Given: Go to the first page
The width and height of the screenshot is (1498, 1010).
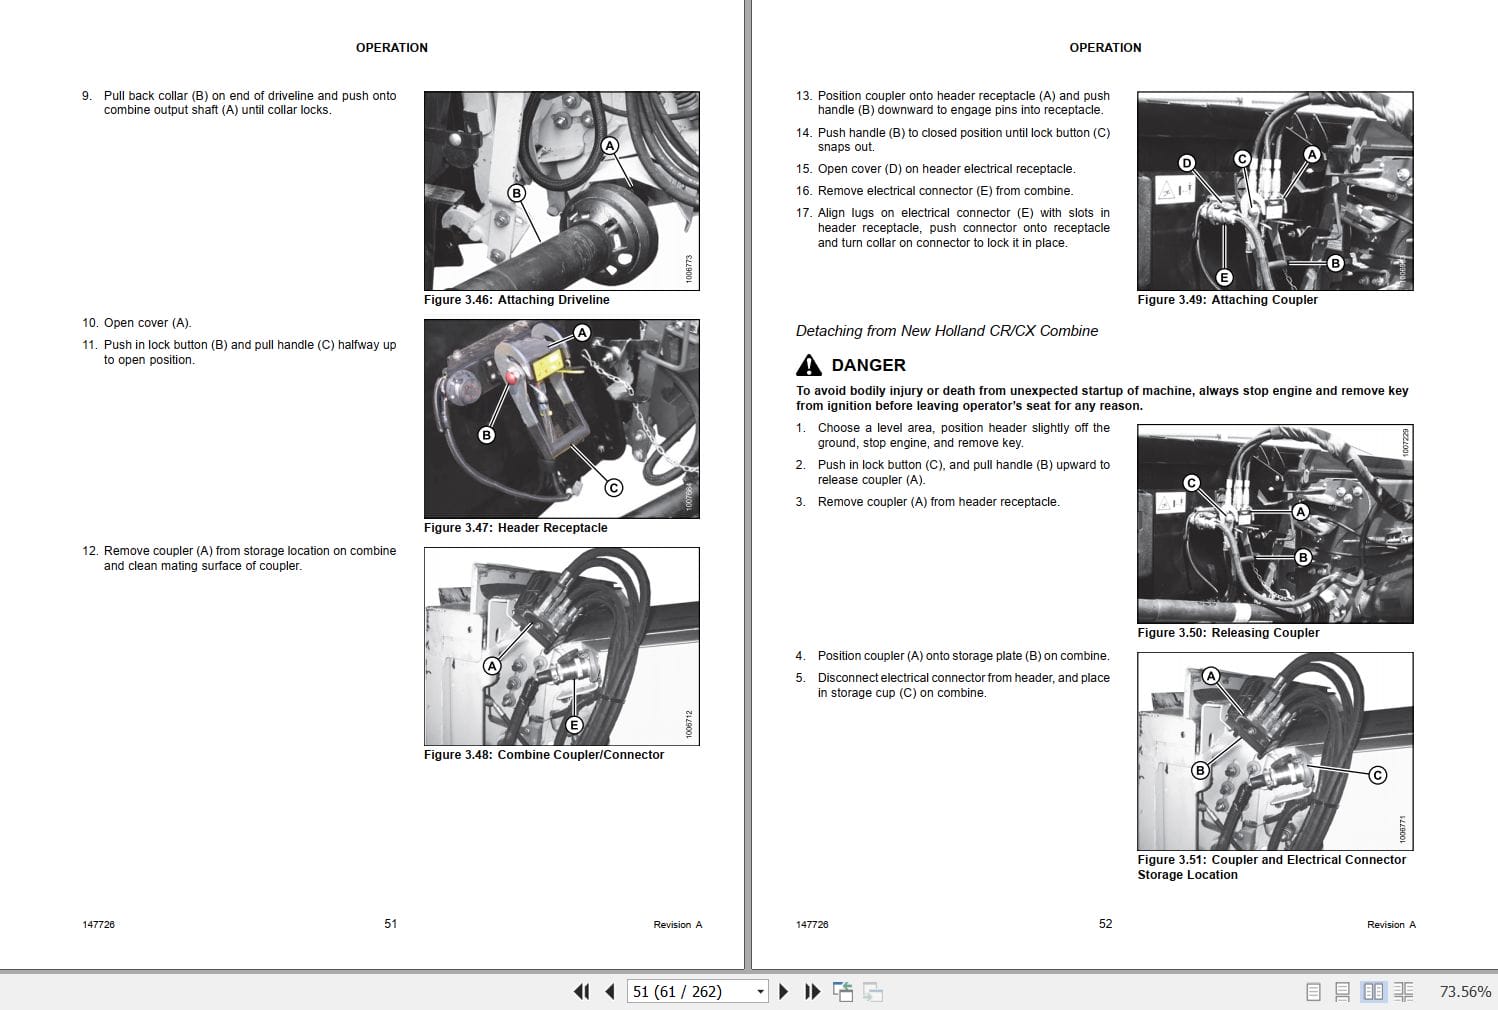Looking at the screenshot, I should 581,991.
